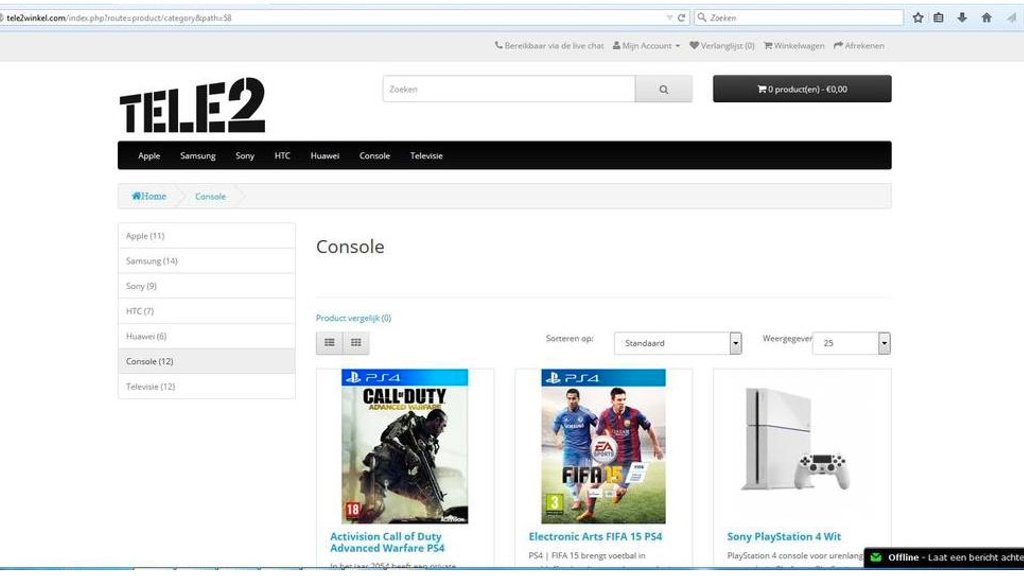Open the bookmarks list icon in the browser toolbar

[x=939, y=18]
